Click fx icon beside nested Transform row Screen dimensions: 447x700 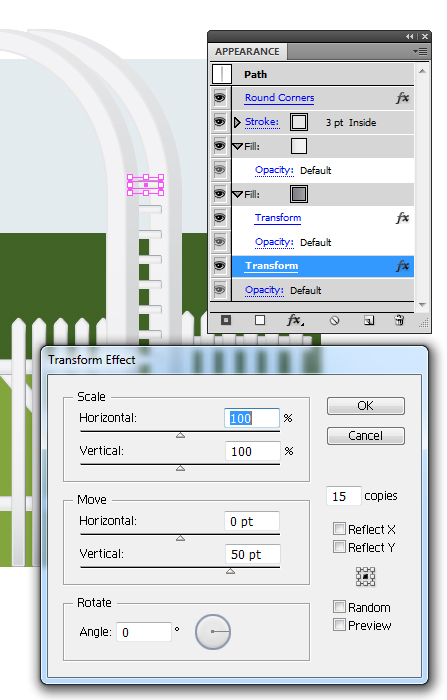[402, 218]
